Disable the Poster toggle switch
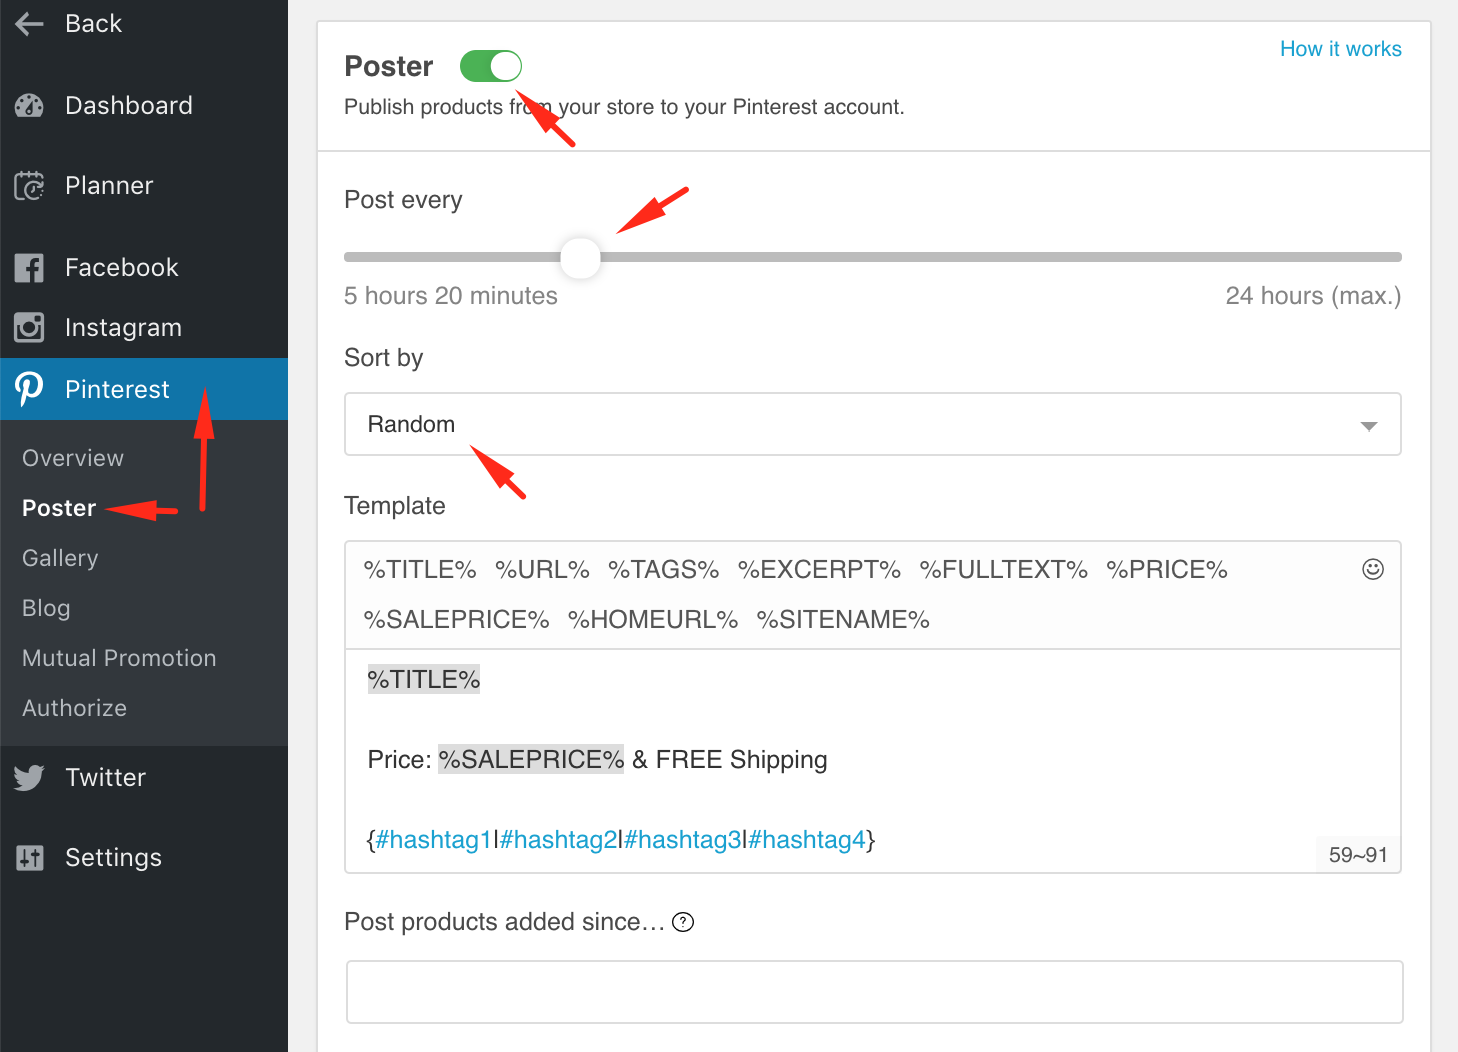Image resolution: width=1458 pixels, height=1052 pixels. [490, 65]
